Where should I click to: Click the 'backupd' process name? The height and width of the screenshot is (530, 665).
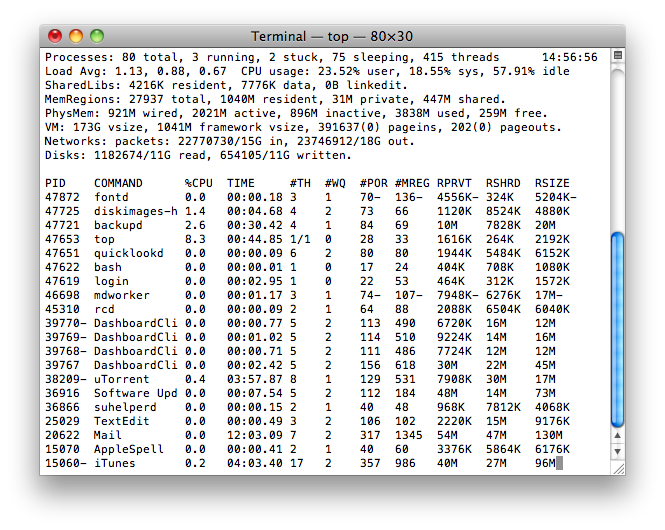coord(118,225)
